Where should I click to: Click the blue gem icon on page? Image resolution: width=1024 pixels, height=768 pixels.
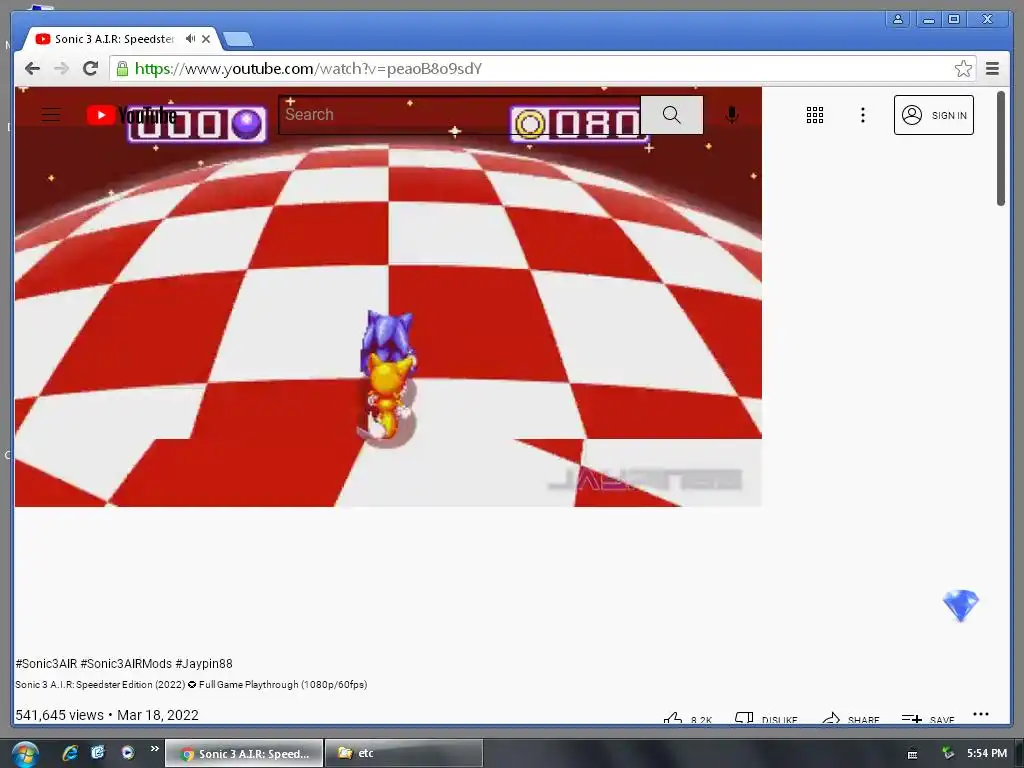click(961, 605)
